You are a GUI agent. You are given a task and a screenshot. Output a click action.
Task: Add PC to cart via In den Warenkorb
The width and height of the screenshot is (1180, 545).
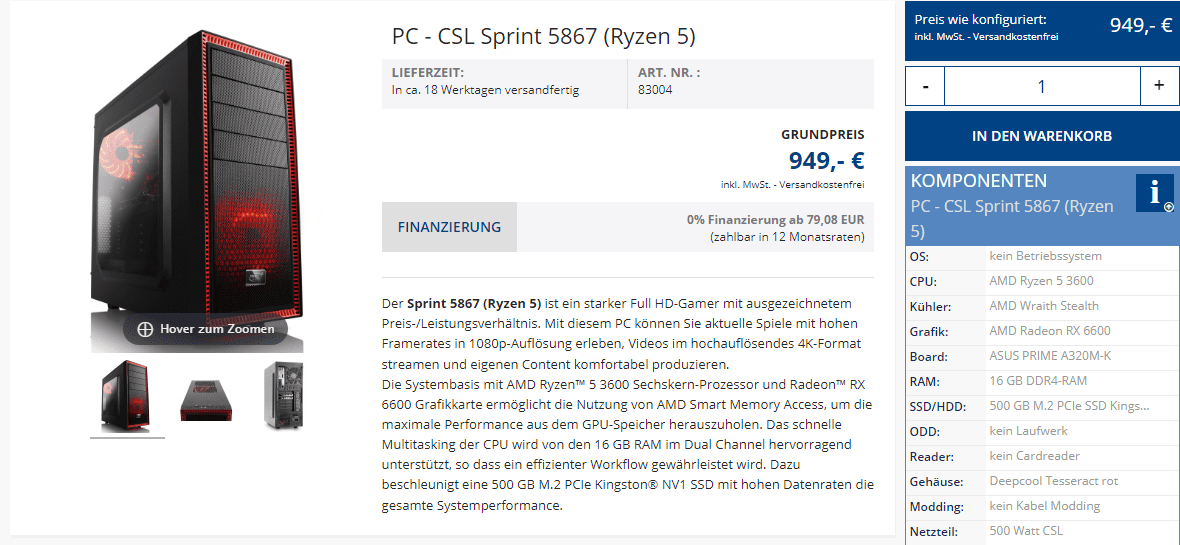pyautogui.click(x=1041, y=136)
